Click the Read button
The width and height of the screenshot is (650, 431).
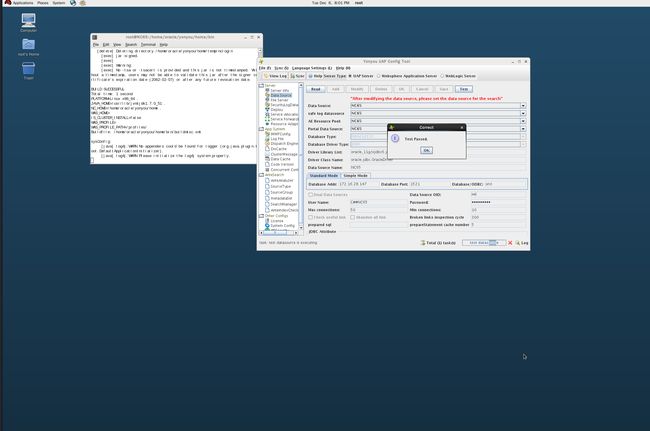[x=315, y=89]
